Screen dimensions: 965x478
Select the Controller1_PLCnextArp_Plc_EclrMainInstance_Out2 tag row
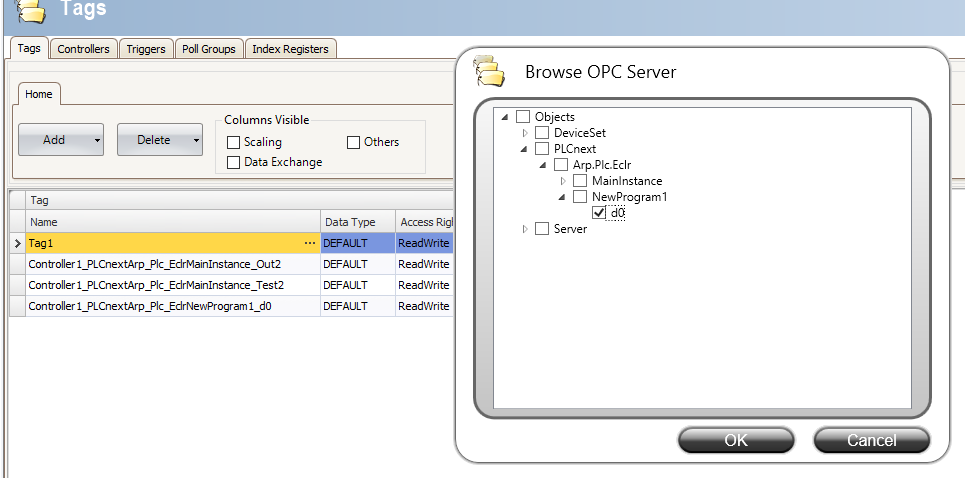coord(154,264)
